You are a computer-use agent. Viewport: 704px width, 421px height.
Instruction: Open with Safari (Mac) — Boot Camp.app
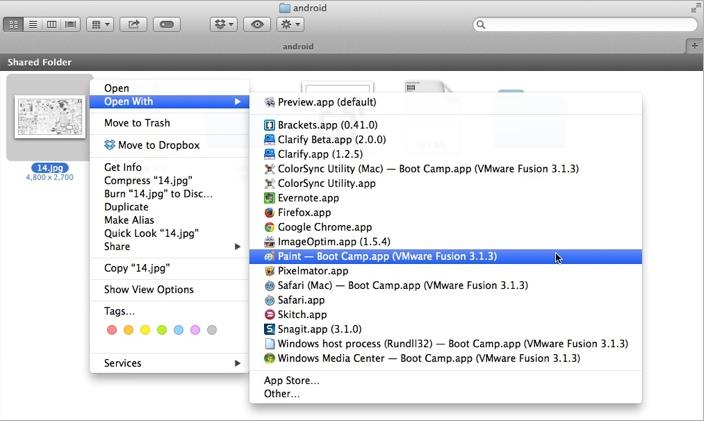[x=445, y=285]
